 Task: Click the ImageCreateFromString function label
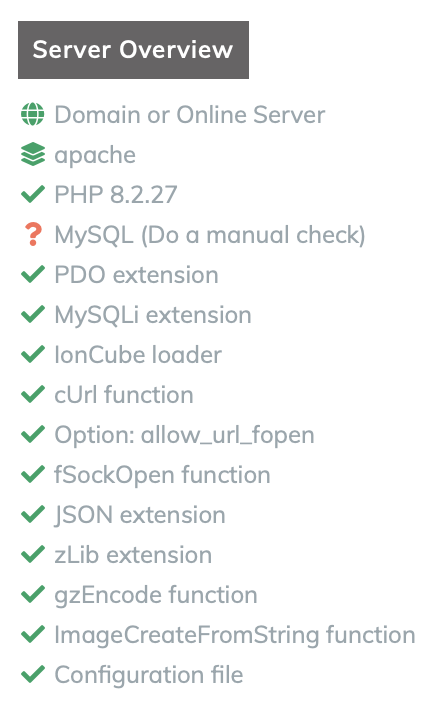[x=235, y=635]
